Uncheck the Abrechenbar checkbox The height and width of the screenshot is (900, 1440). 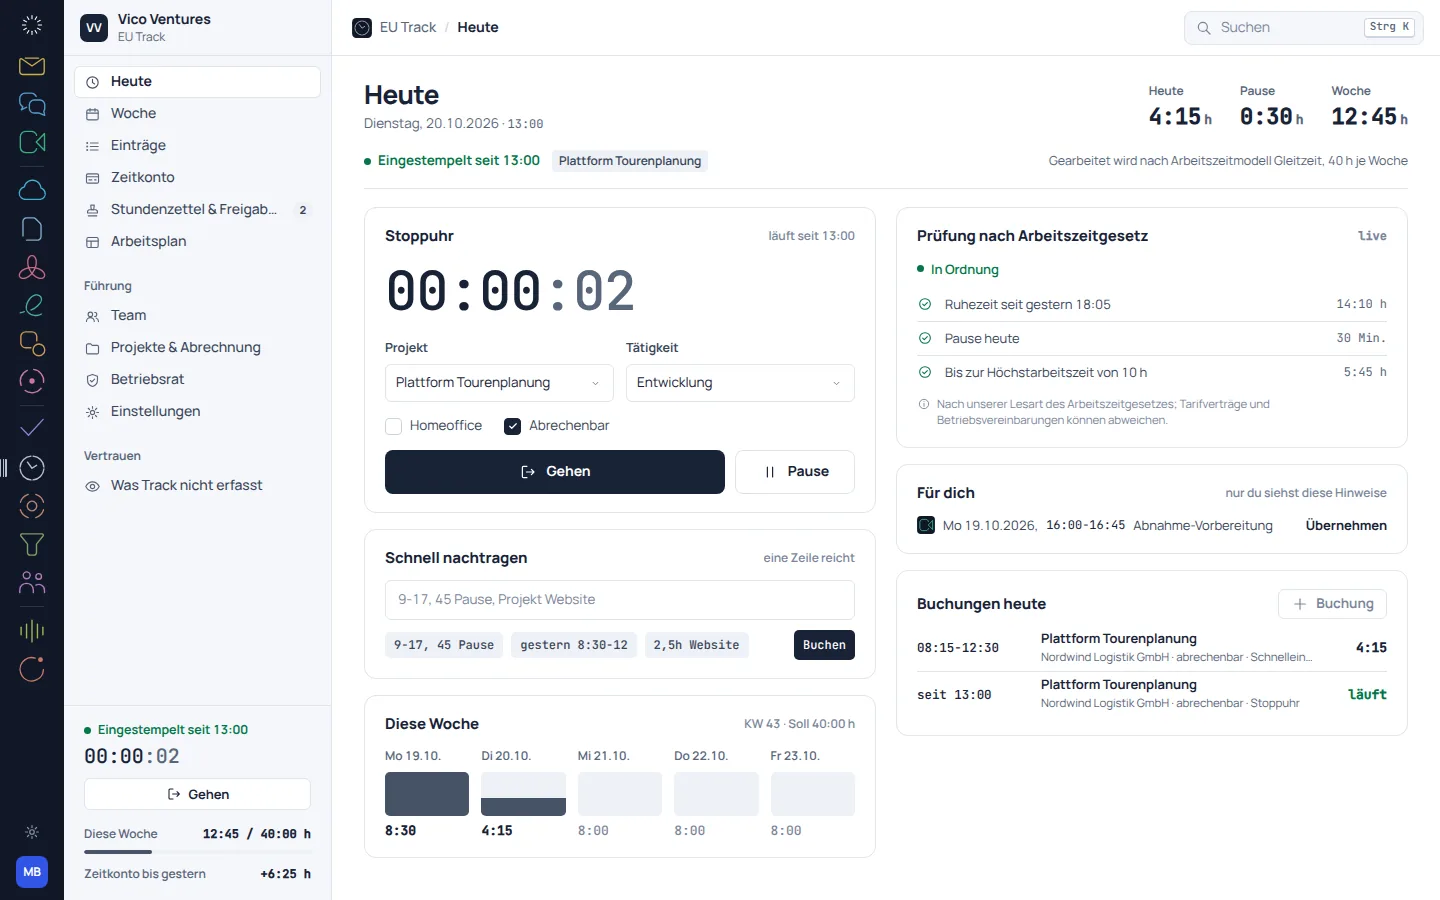[513, 426]
